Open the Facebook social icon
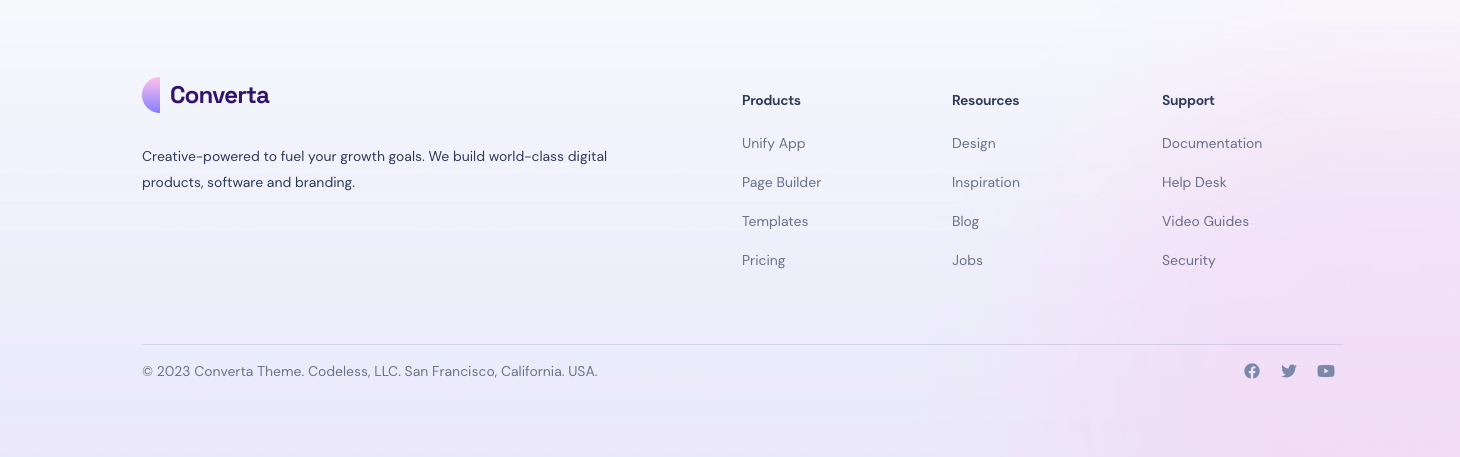 click(1252, 371)
